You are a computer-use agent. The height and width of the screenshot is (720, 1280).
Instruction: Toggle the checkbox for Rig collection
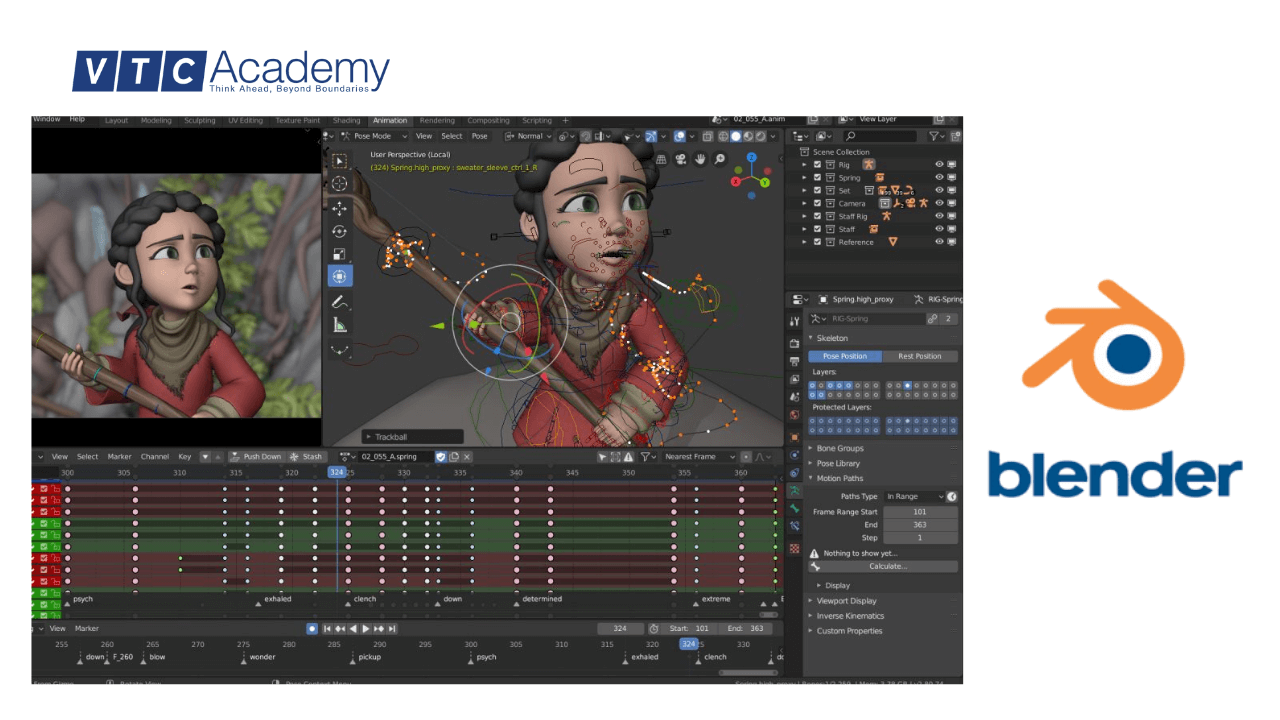(x=818, y=164)
